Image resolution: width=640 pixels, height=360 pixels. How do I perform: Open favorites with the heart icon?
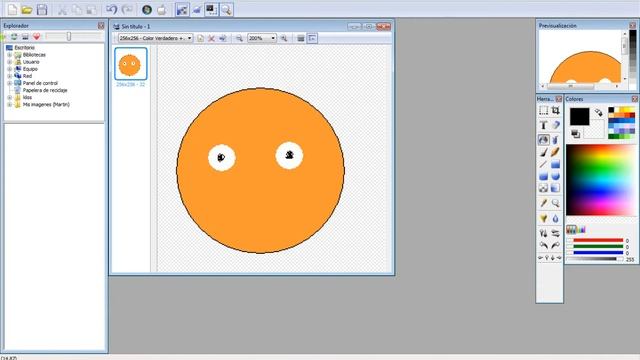click(36, 37)
